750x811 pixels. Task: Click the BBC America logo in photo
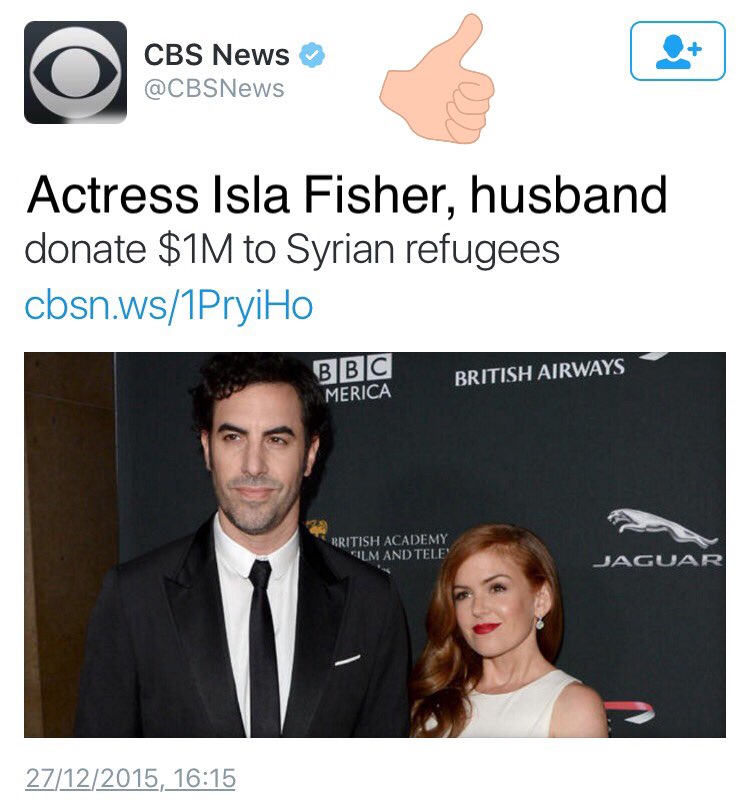click(355, 378)
